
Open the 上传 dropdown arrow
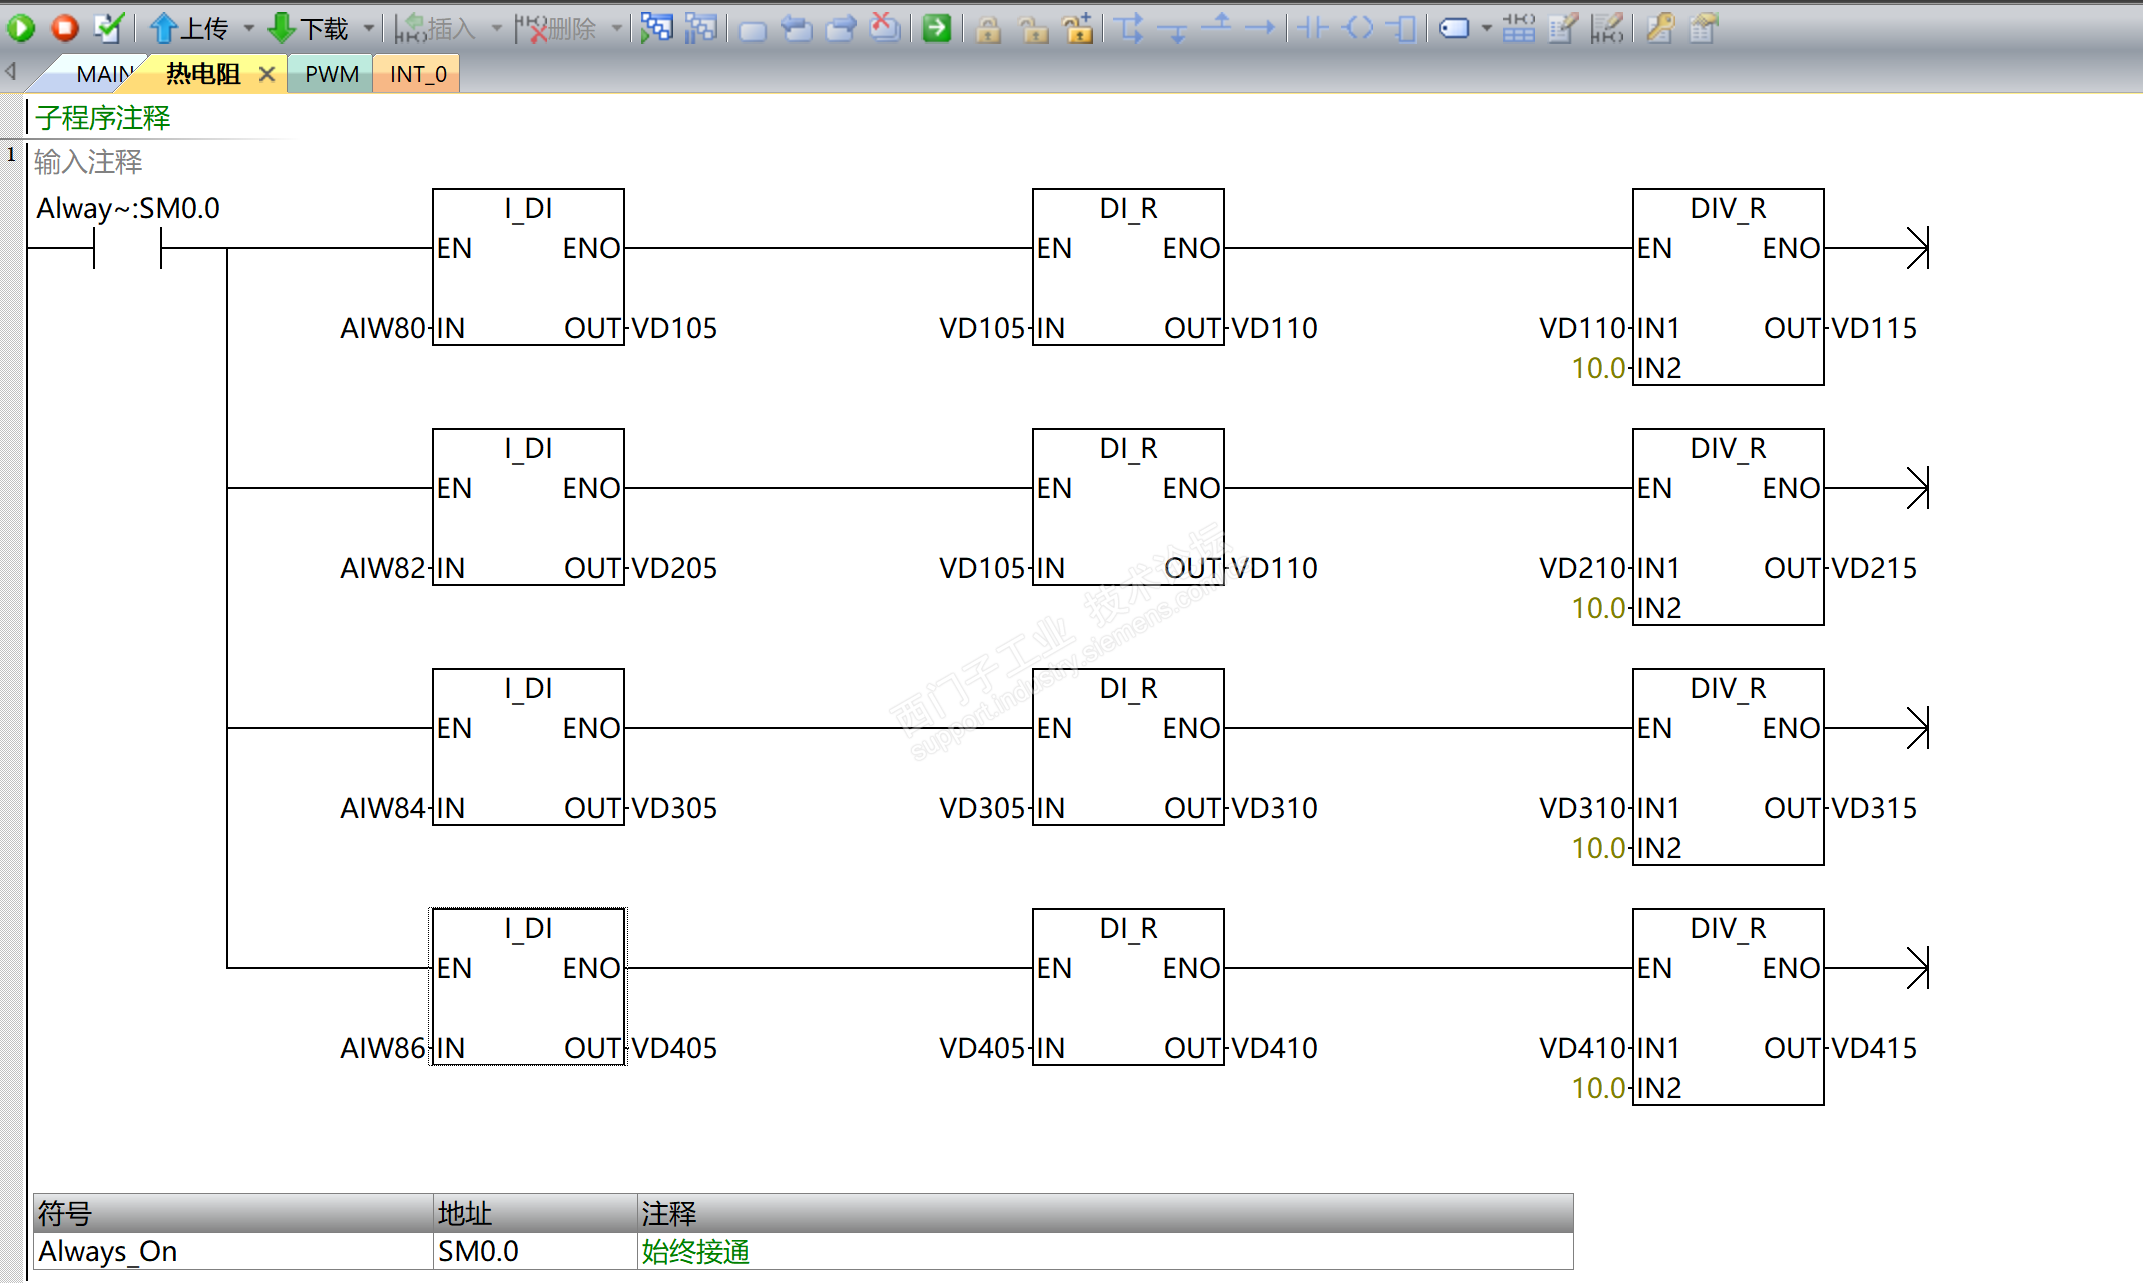pyautogui.click(x=249, y=28)
